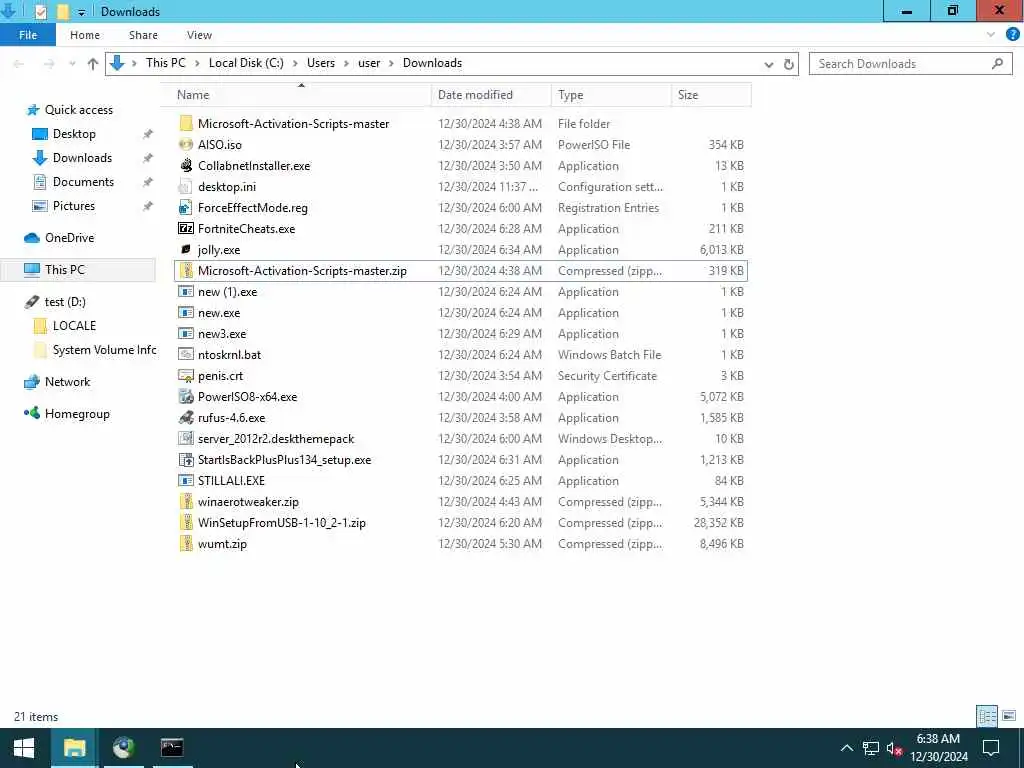Click the taskbar clock showing 6:38 AM

938,748
